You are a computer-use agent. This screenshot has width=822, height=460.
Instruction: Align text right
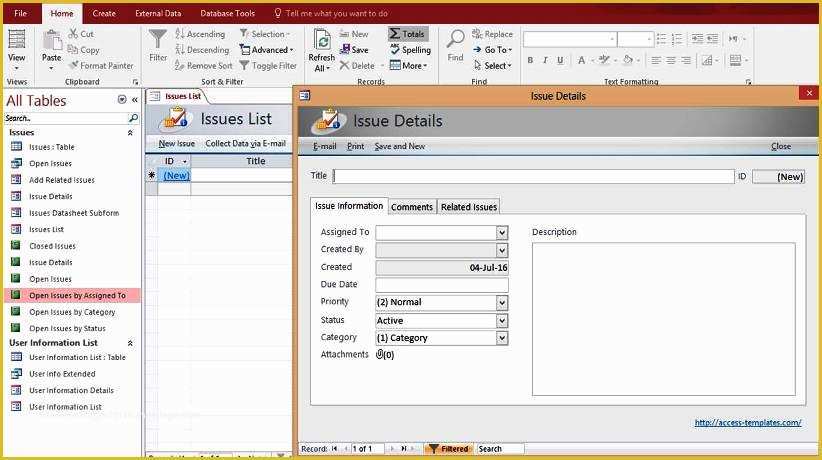point(686,60)
